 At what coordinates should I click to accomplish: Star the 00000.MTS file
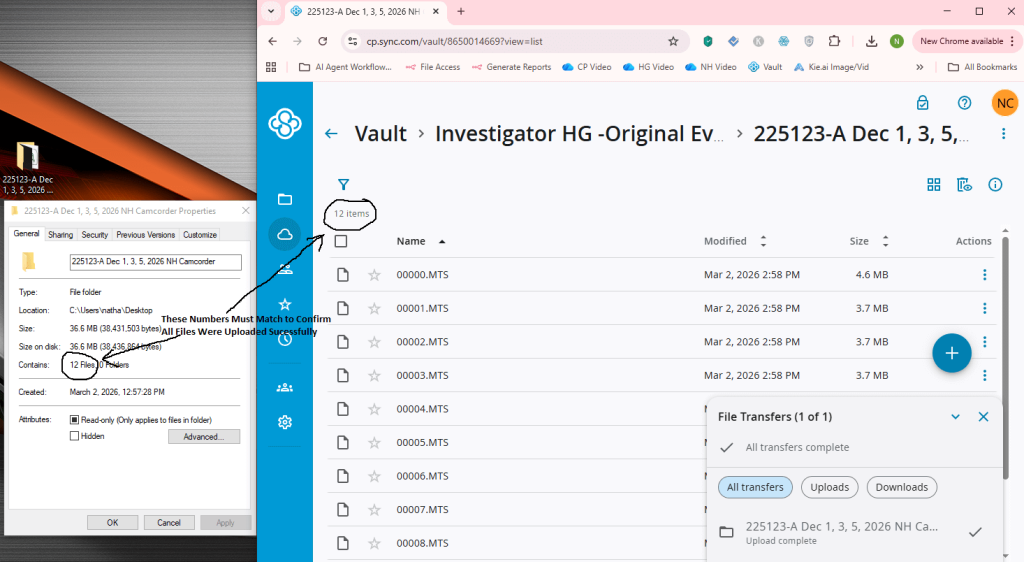tap(374, 275)
